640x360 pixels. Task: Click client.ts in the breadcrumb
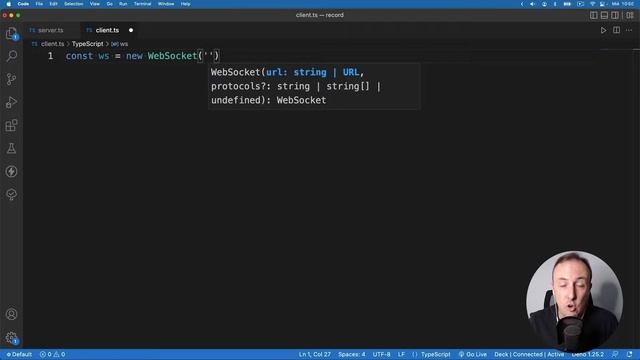[x=52, y=44]
